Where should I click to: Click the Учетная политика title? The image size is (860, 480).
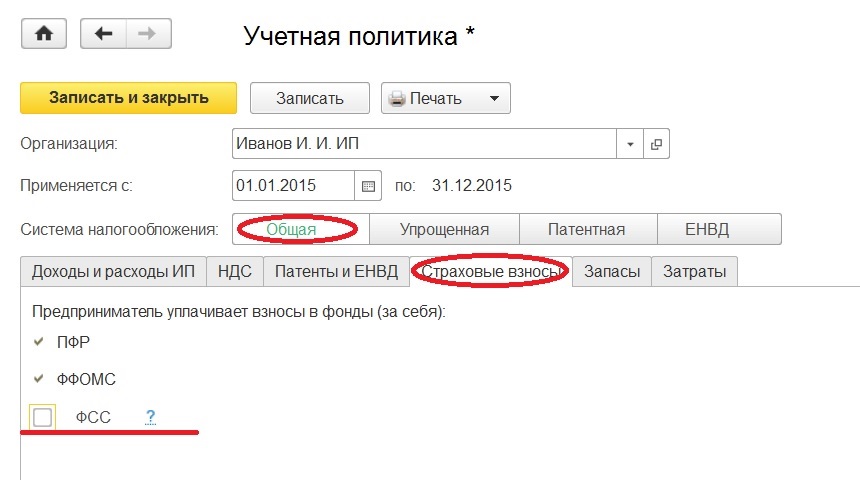359,36
